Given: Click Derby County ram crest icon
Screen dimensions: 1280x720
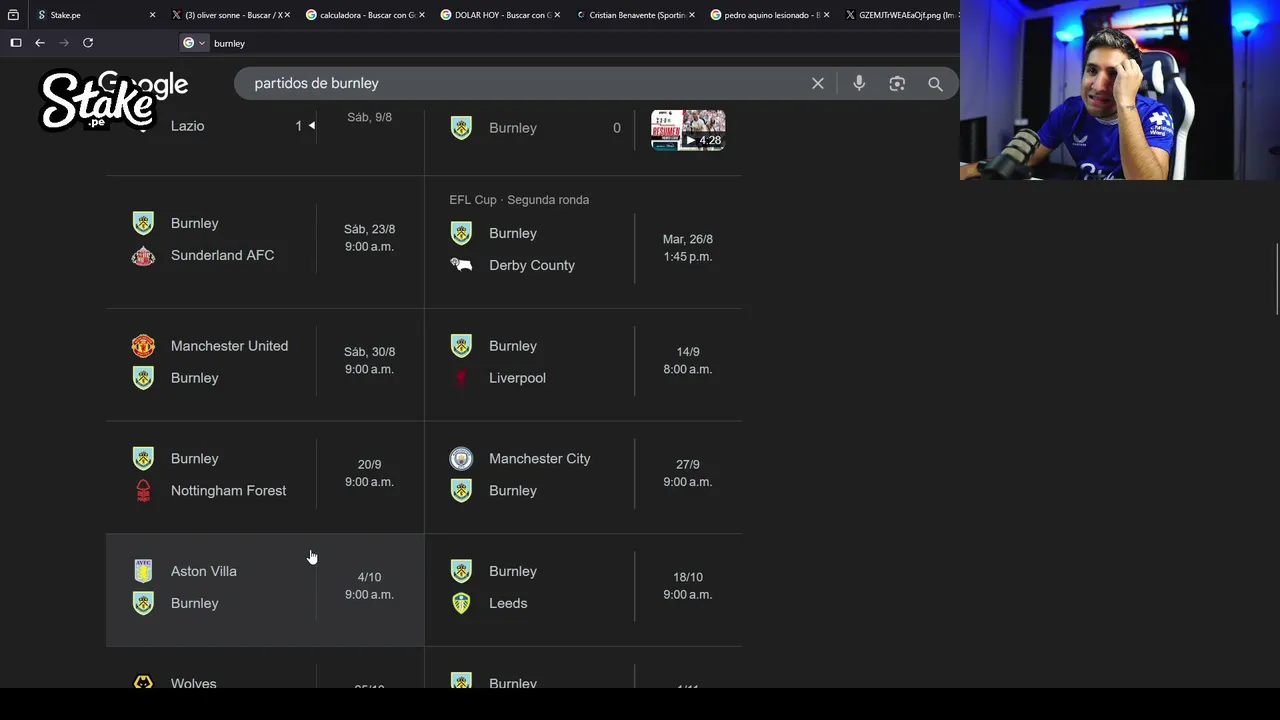Looking at the screenshot, I should pyautogui.click(x=461, y=265).
